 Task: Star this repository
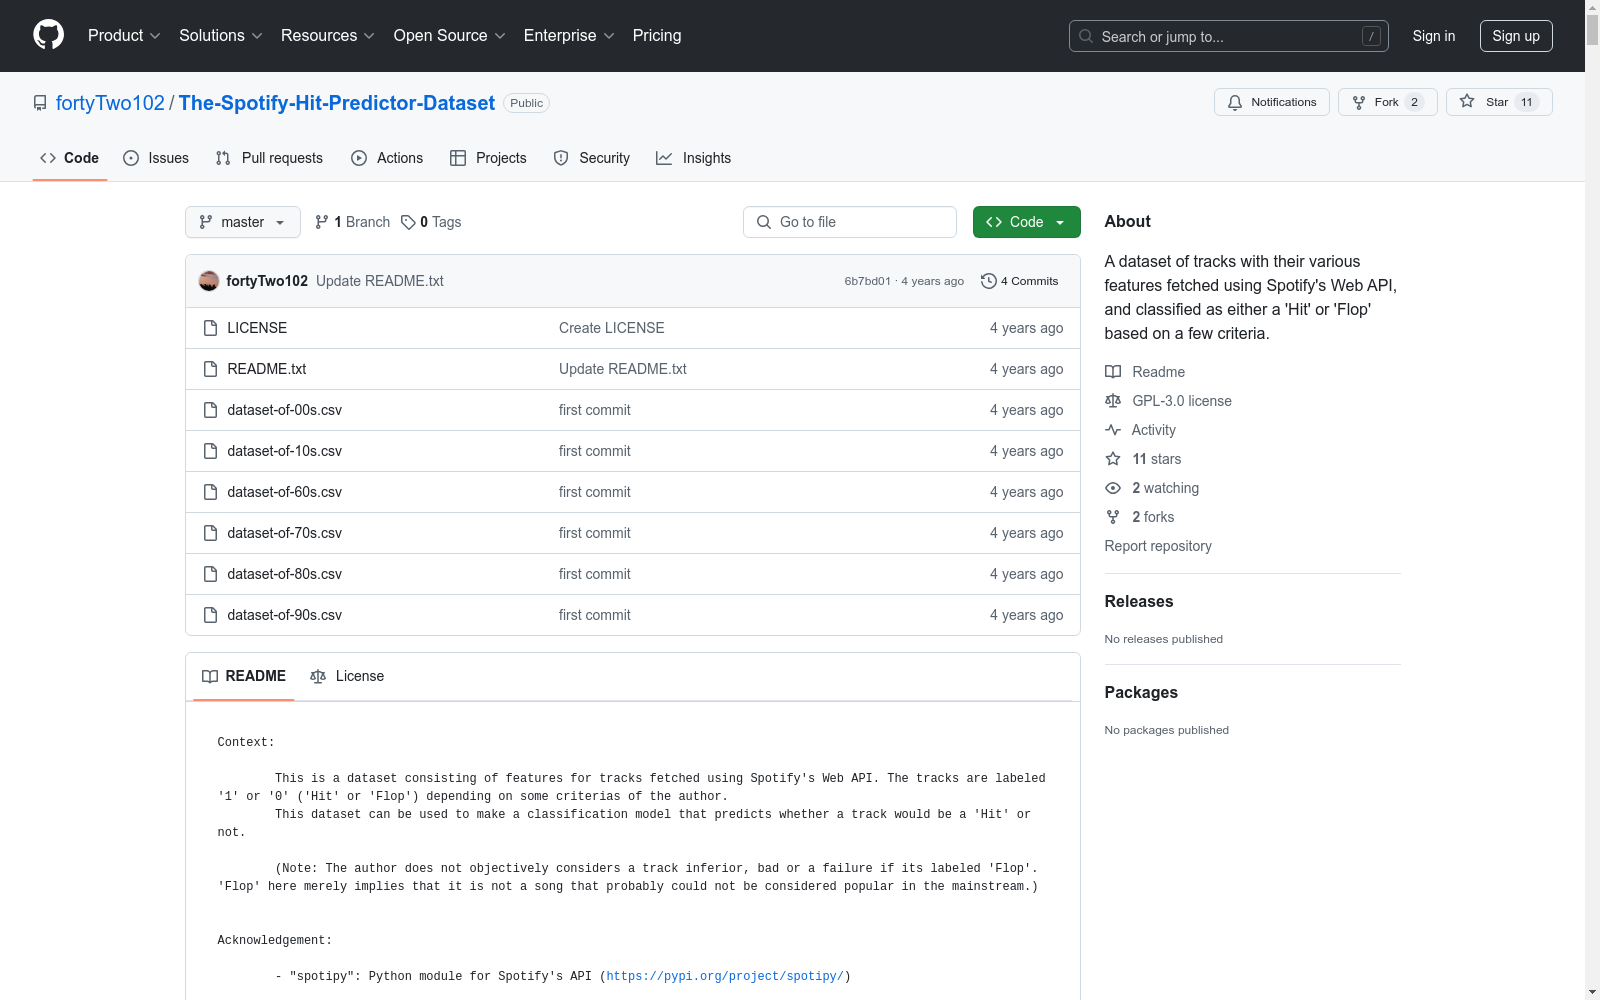[x=1499, y=102]
